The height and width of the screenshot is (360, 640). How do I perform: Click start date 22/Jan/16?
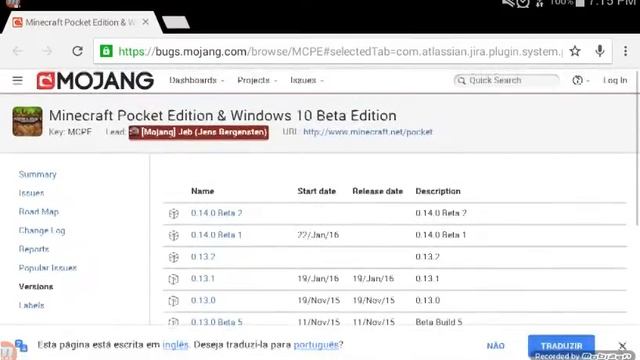point(318,235)
